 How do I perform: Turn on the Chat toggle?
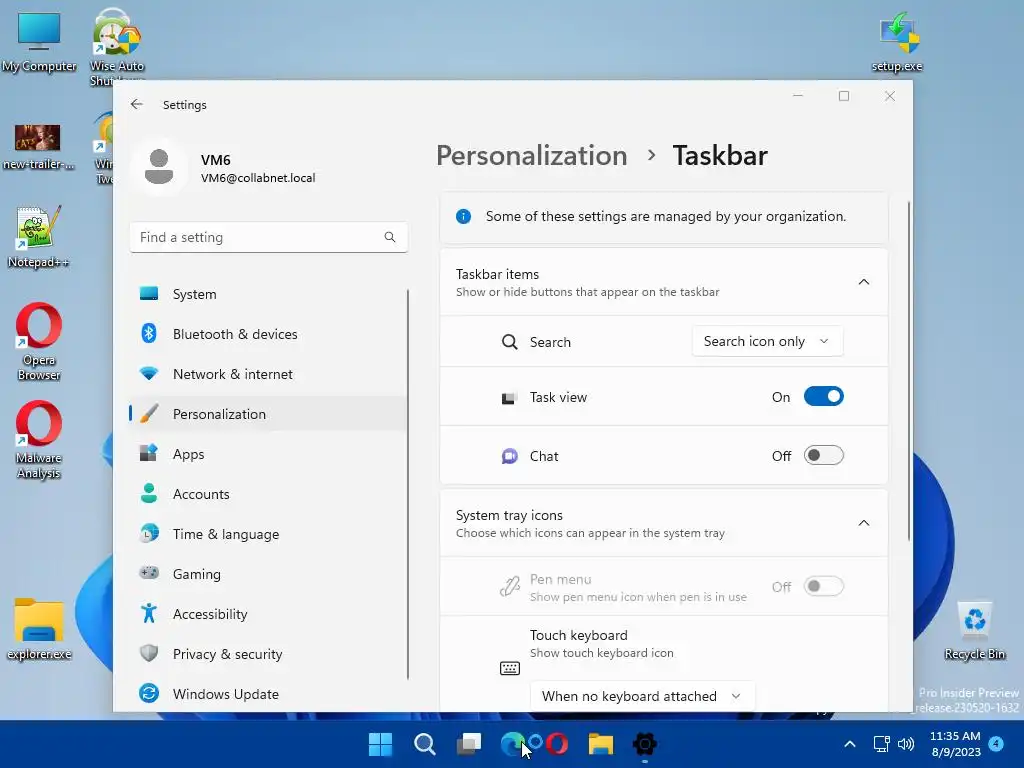pos(824,455)
